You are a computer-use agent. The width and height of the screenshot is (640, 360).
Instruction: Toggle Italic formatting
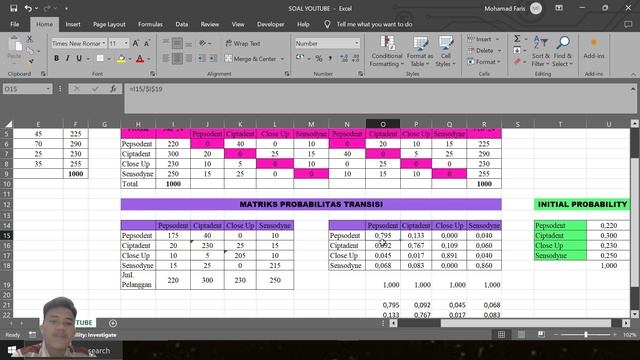(68, 58)
